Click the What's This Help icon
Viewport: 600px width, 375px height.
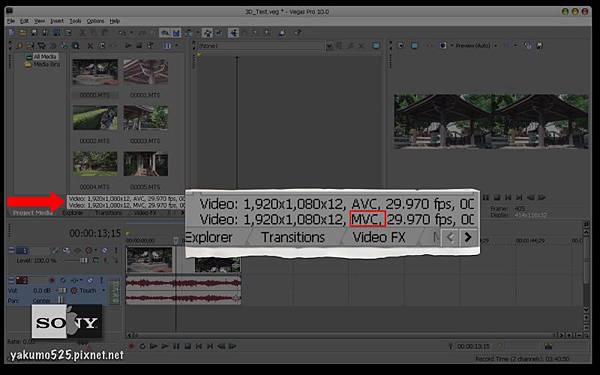tap(297, 33)
